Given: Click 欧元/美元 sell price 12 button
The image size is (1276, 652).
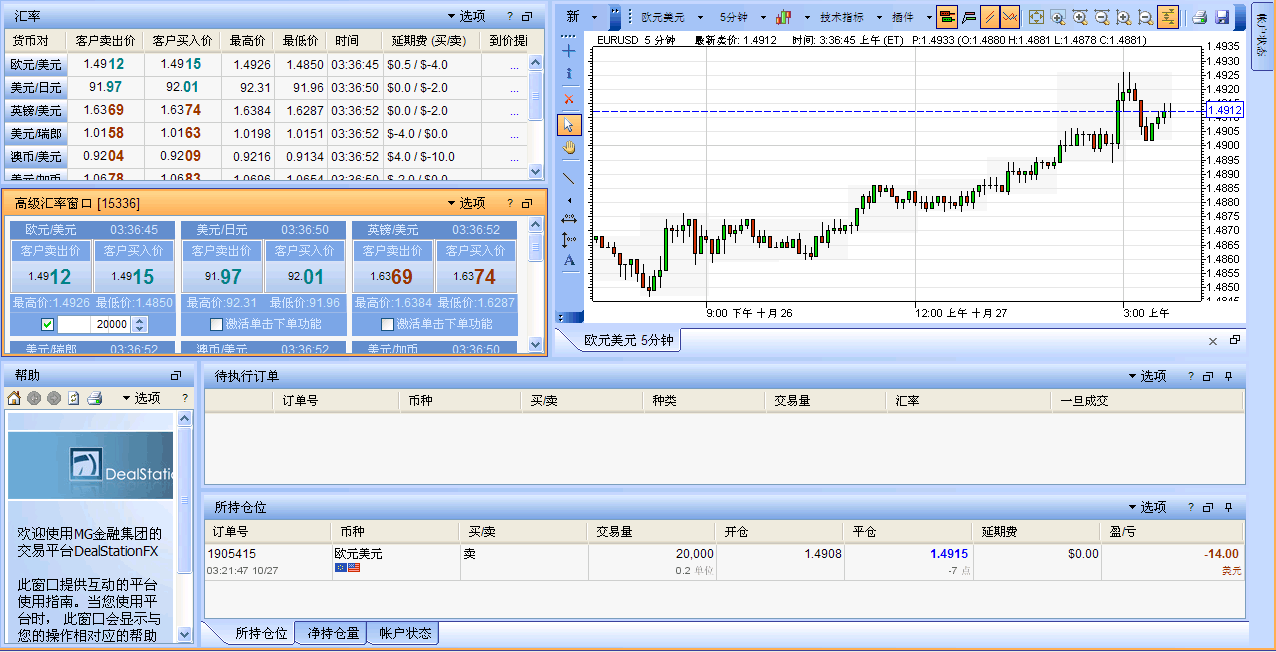Looking at the screenshot, I should click(51, 277).
